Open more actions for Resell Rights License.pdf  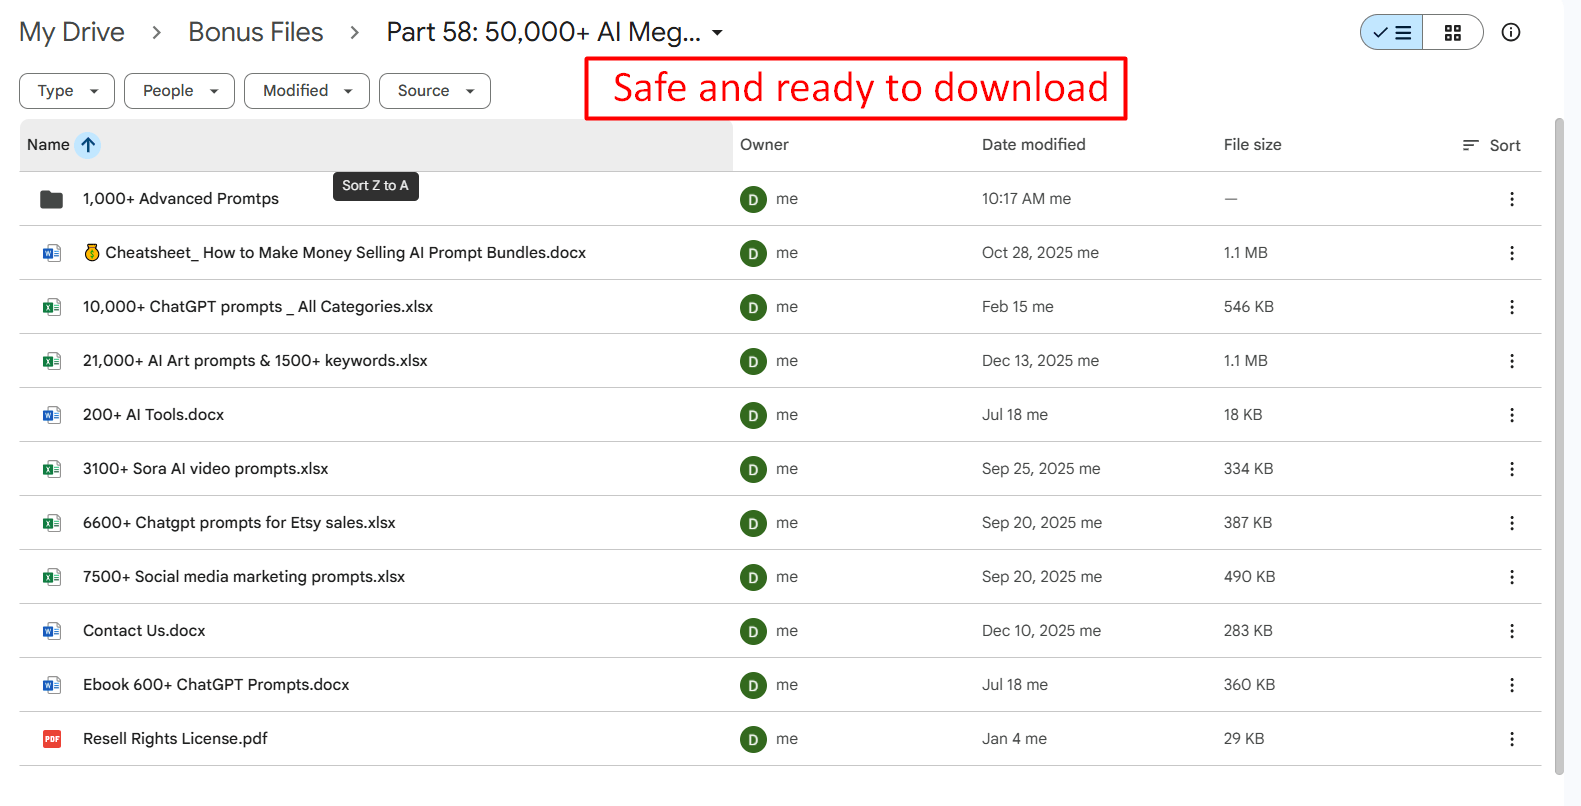tap(1511, 739)
